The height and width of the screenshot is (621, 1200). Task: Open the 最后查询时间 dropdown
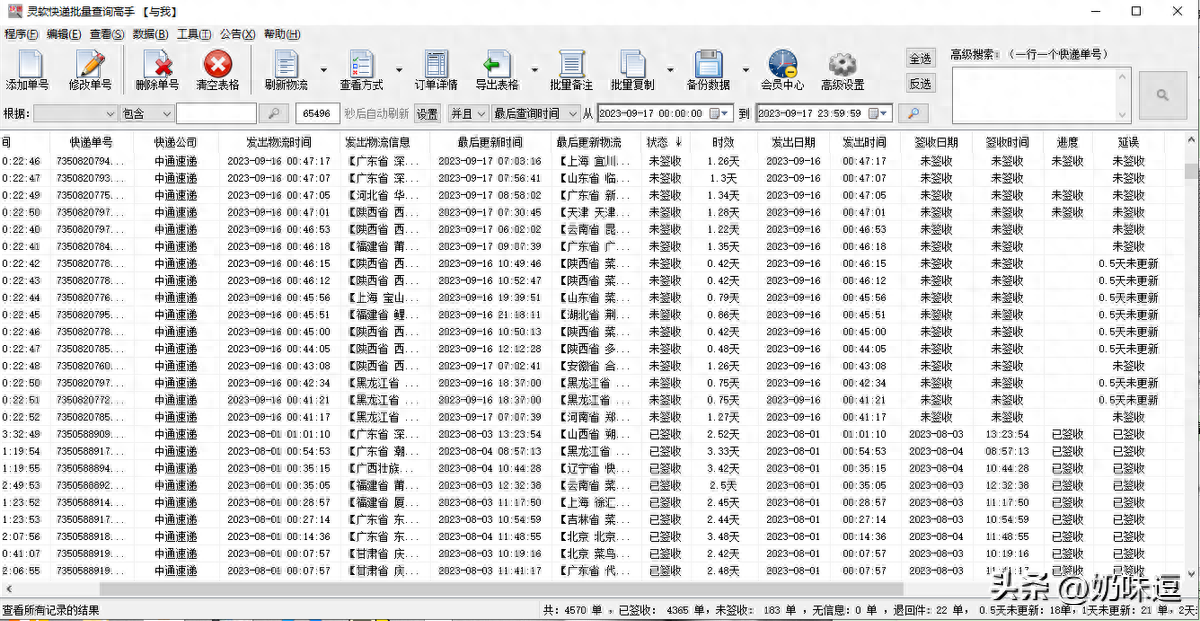coord(573,114)
